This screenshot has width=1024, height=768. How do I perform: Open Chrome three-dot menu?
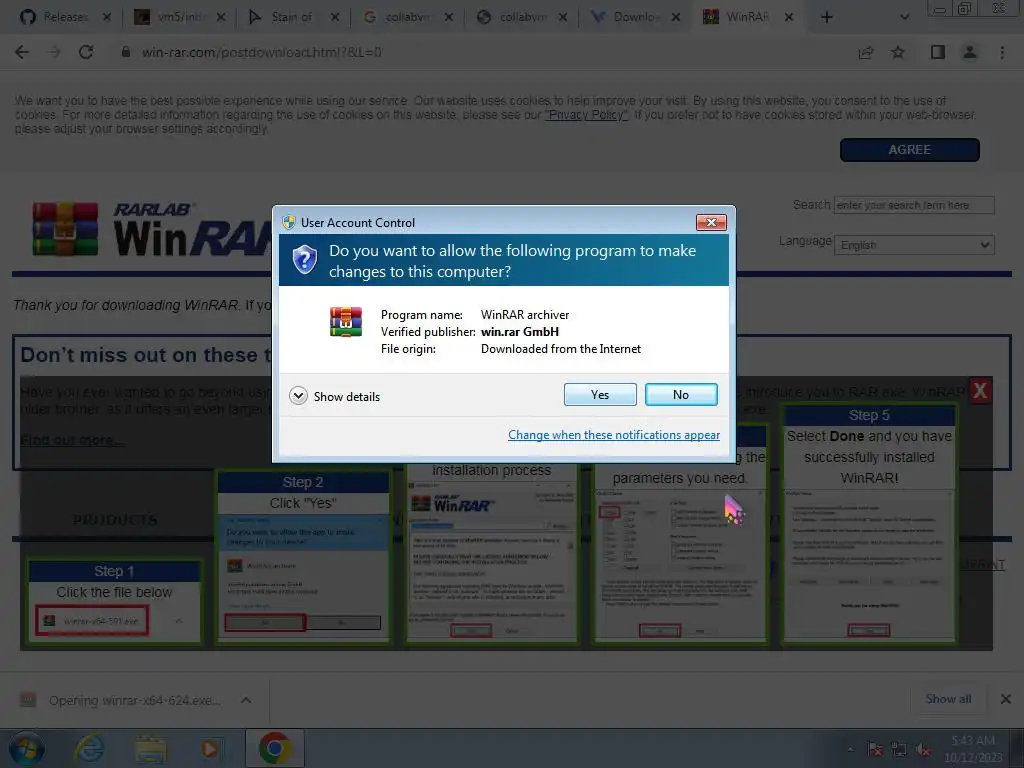tap(1002, 52)
